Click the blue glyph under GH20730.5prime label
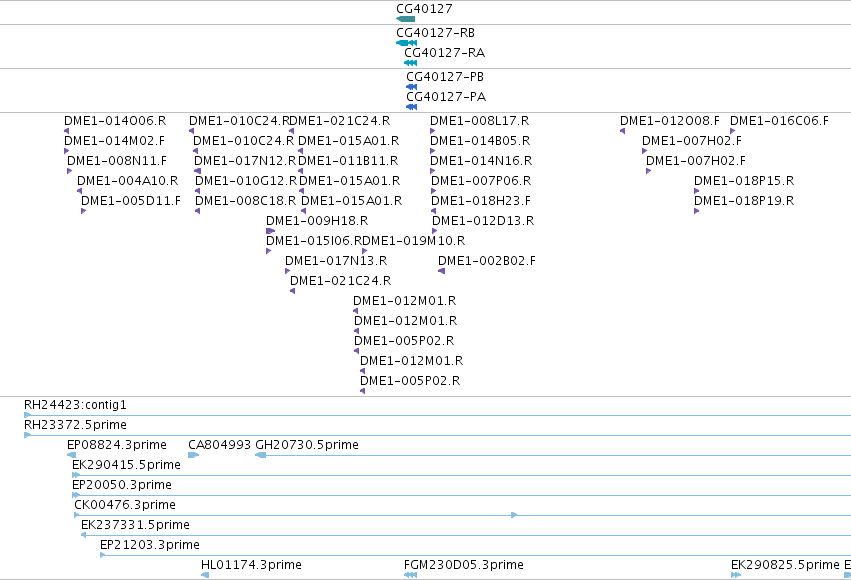Viewport: 851px width, 580px height. (261, 455)
